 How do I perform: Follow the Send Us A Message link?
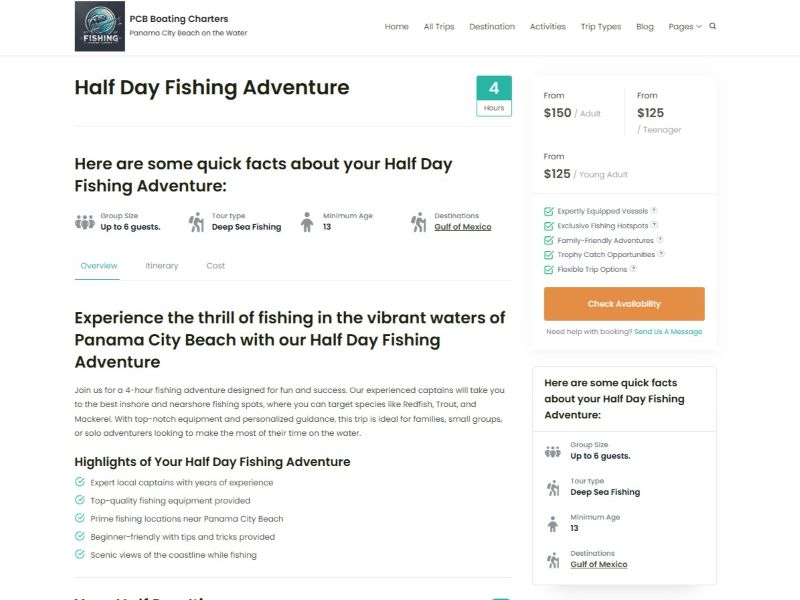[668, 332]
